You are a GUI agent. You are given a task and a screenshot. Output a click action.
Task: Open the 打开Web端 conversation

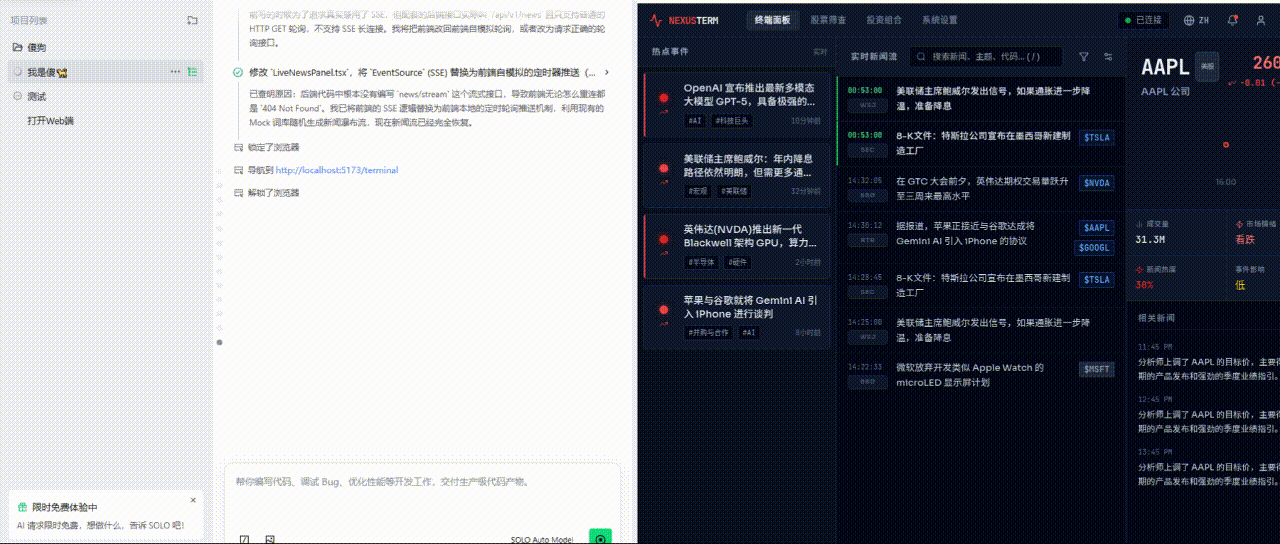point(50,120)
